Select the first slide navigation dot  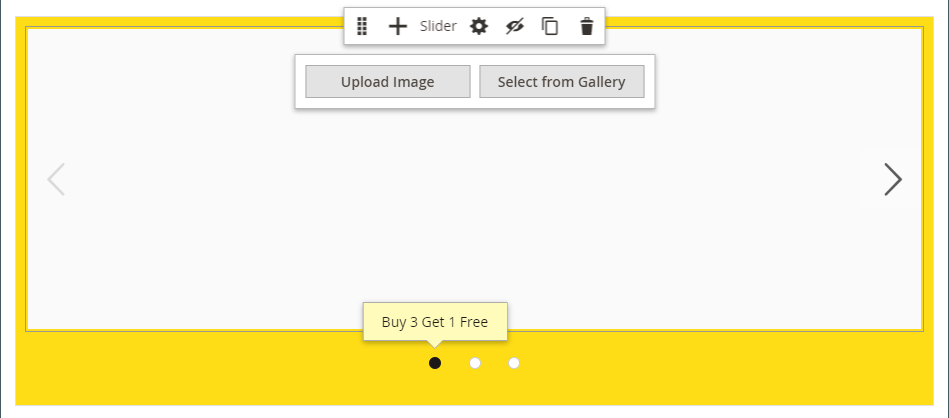(435, 363)
